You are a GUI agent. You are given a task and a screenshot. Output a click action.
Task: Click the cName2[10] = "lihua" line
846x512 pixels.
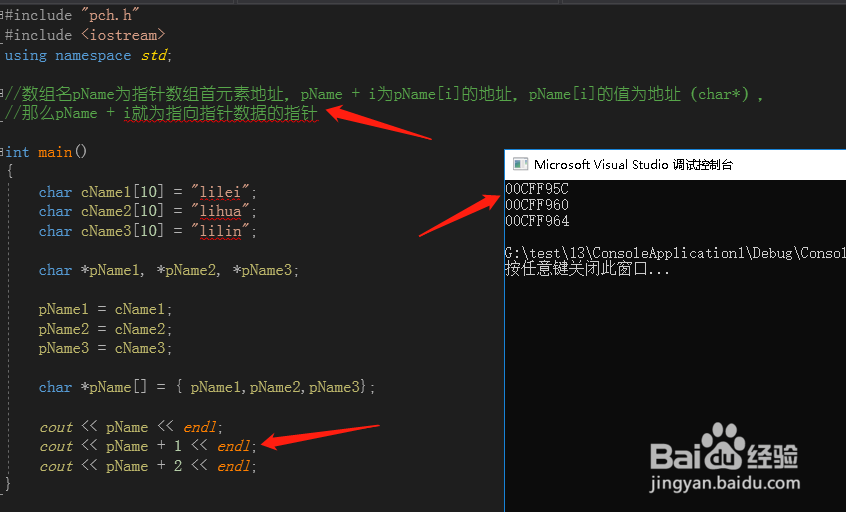pyautogui.click(x=147, y=211)
